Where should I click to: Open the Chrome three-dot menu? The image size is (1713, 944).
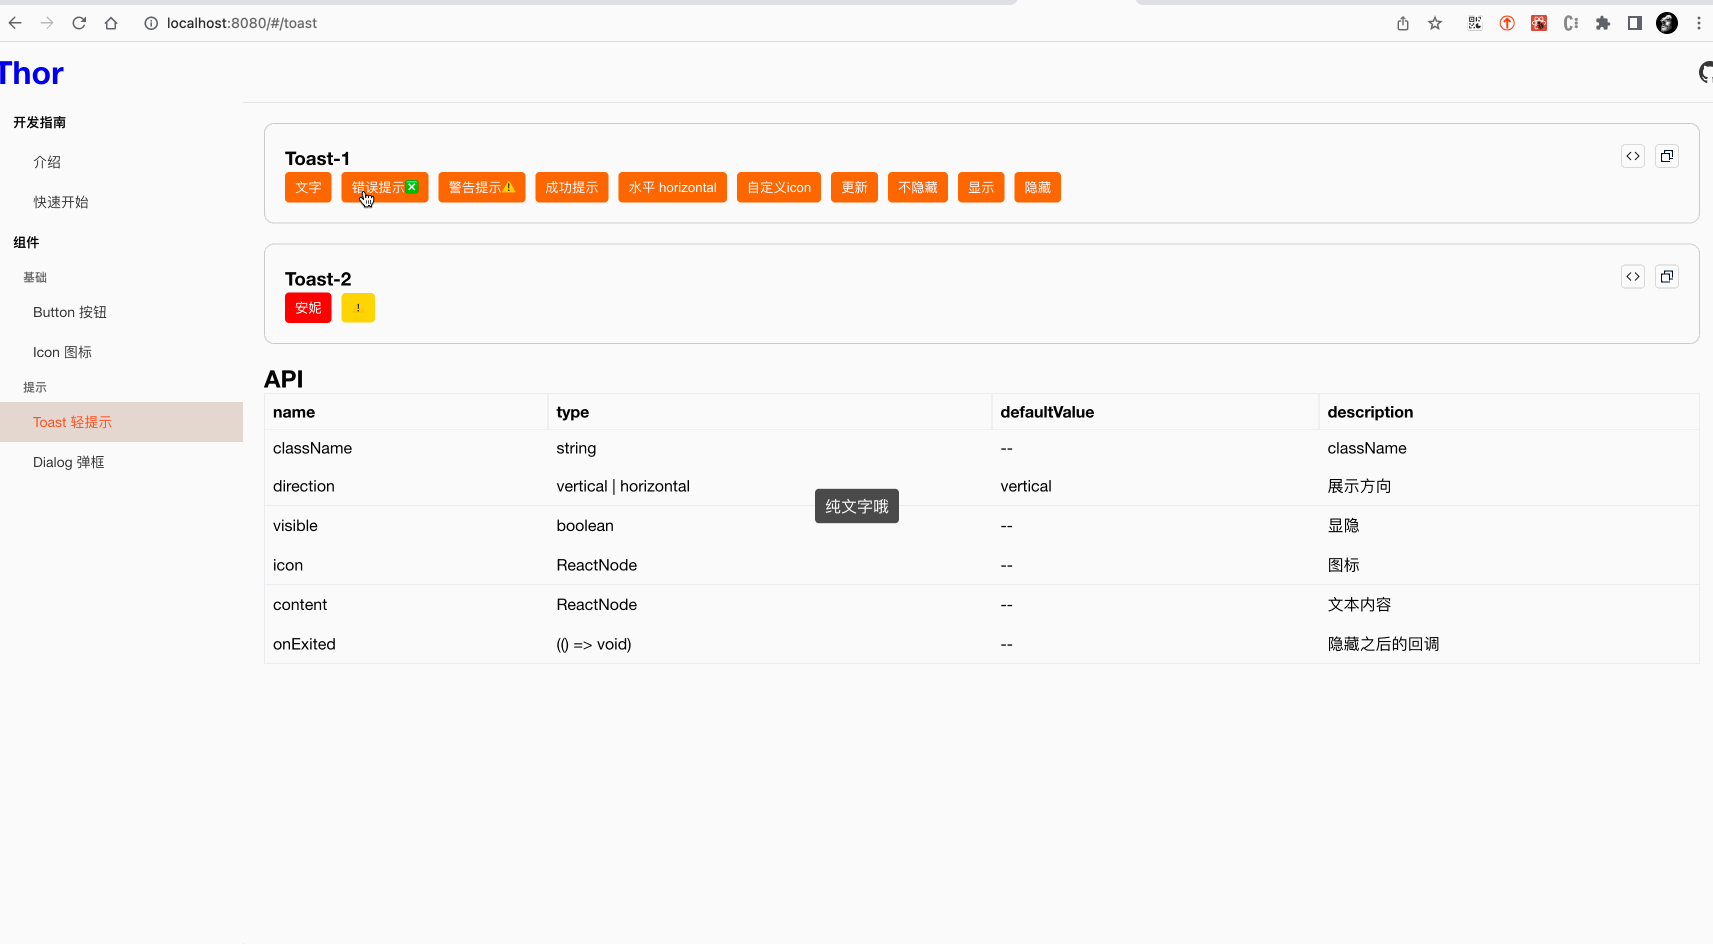coord(1699,23)
